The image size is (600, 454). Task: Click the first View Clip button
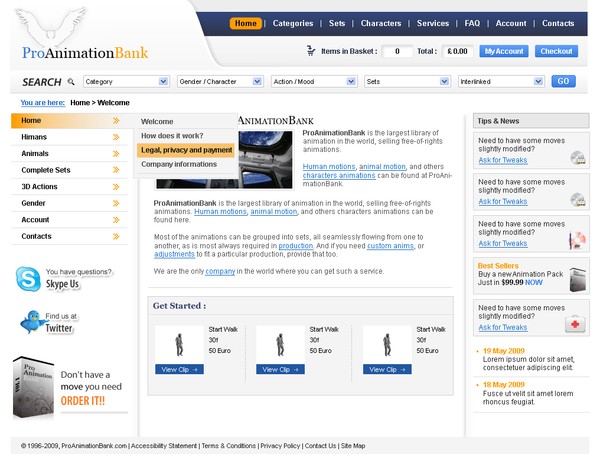tap(179, 369)
